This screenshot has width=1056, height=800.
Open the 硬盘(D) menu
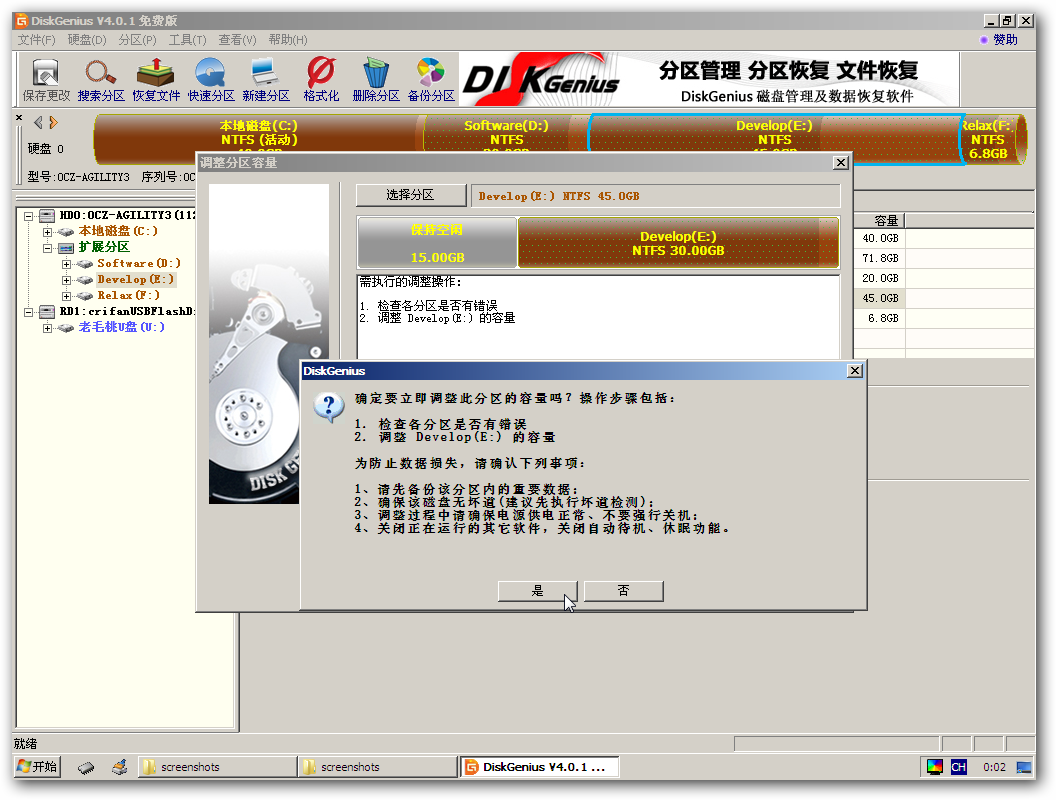pyautogui.click(x=87, y=40)
